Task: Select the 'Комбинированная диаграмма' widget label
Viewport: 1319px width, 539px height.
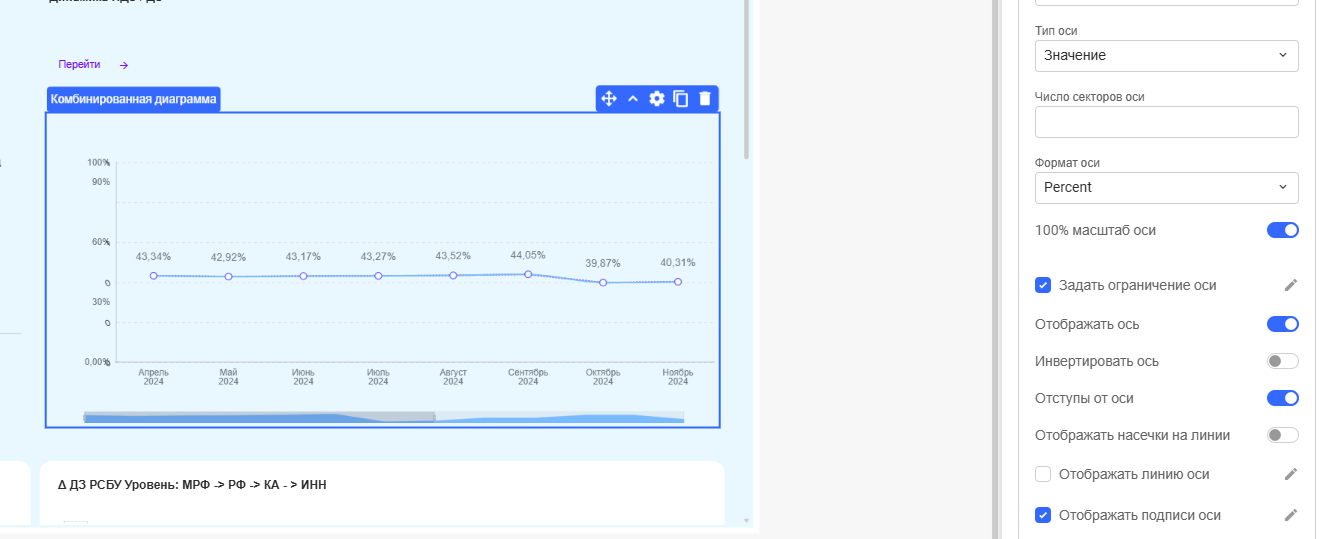Action: (133, 99)
